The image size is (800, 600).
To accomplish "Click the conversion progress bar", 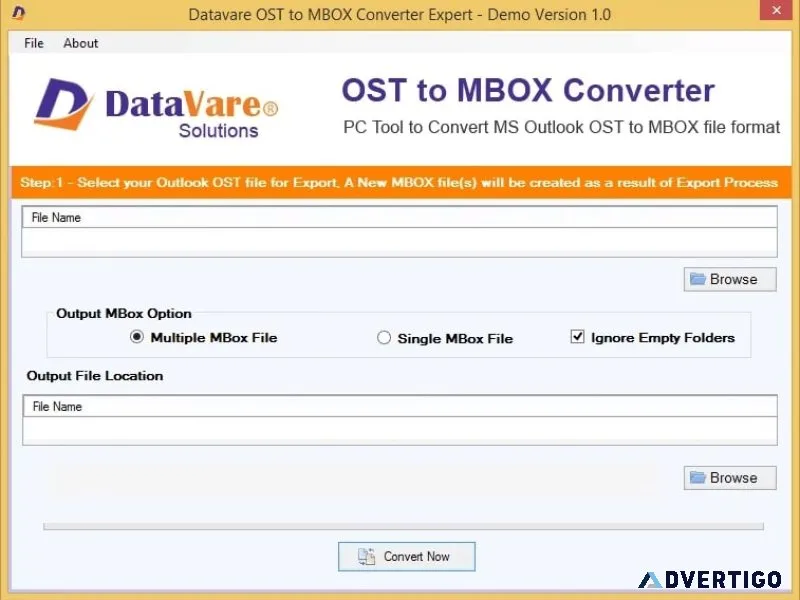I will (403, 526).
